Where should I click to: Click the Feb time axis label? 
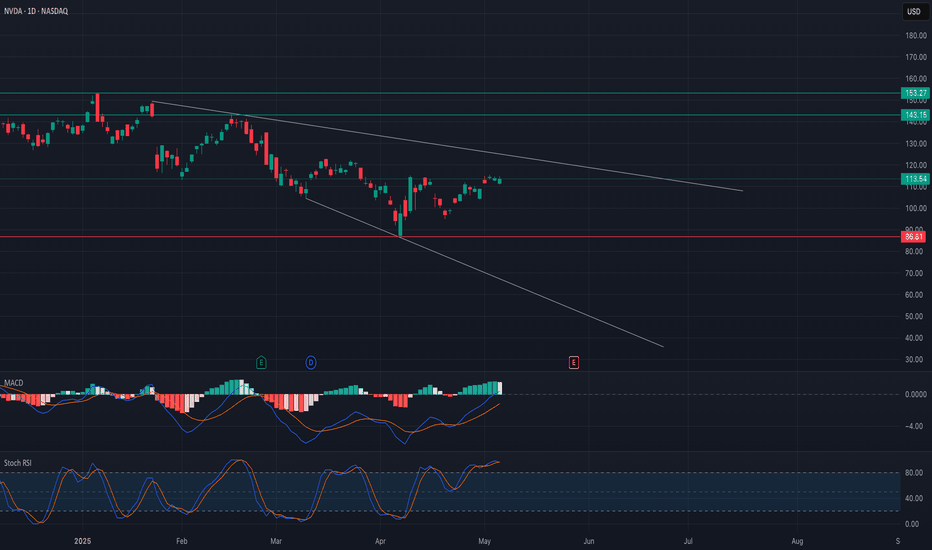182,541
